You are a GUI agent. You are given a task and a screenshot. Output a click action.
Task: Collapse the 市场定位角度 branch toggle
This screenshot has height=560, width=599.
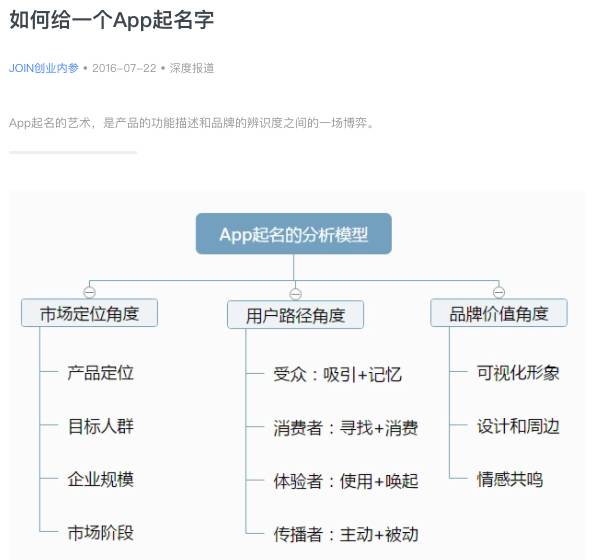(89, 292)
